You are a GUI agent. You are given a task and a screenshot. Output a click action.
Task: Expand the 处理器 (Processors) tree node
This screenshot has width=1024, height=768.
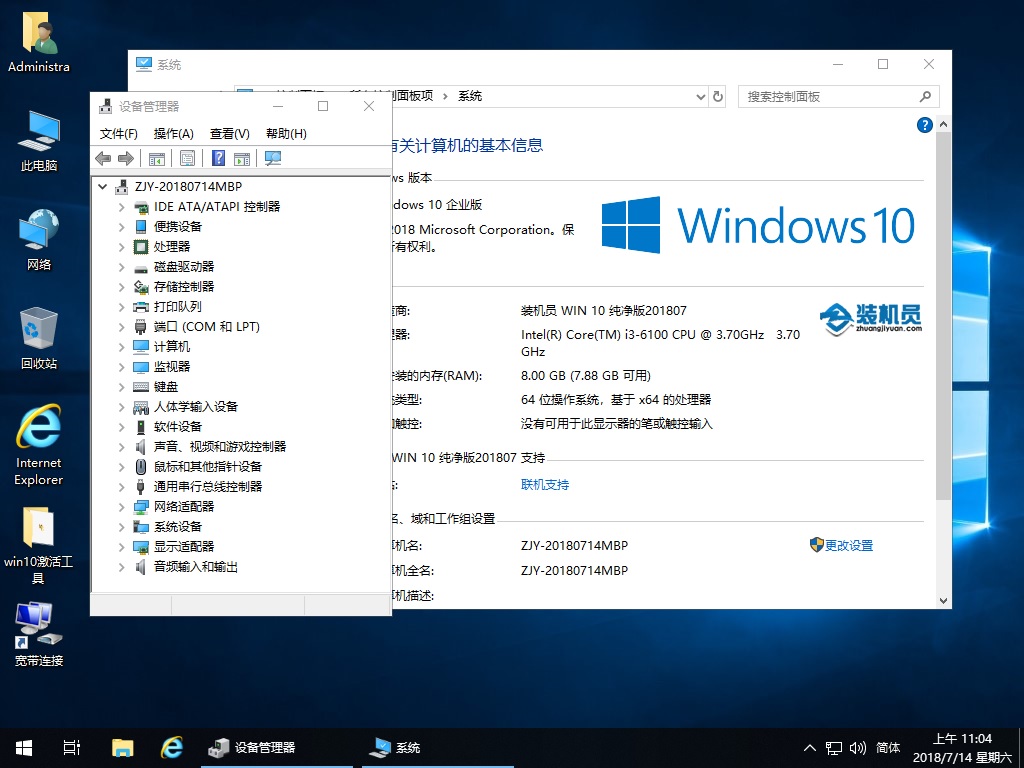[x=122, y=247]
